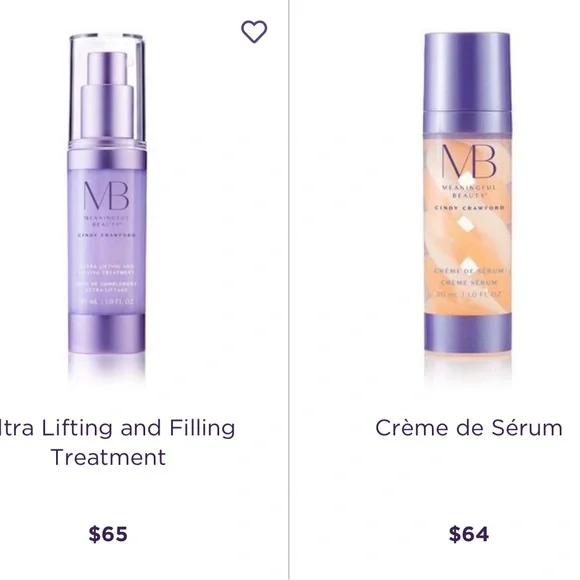The width and height of the screenshot is (580, 580).
Task: Select the $64 price label
Action: 469,534
